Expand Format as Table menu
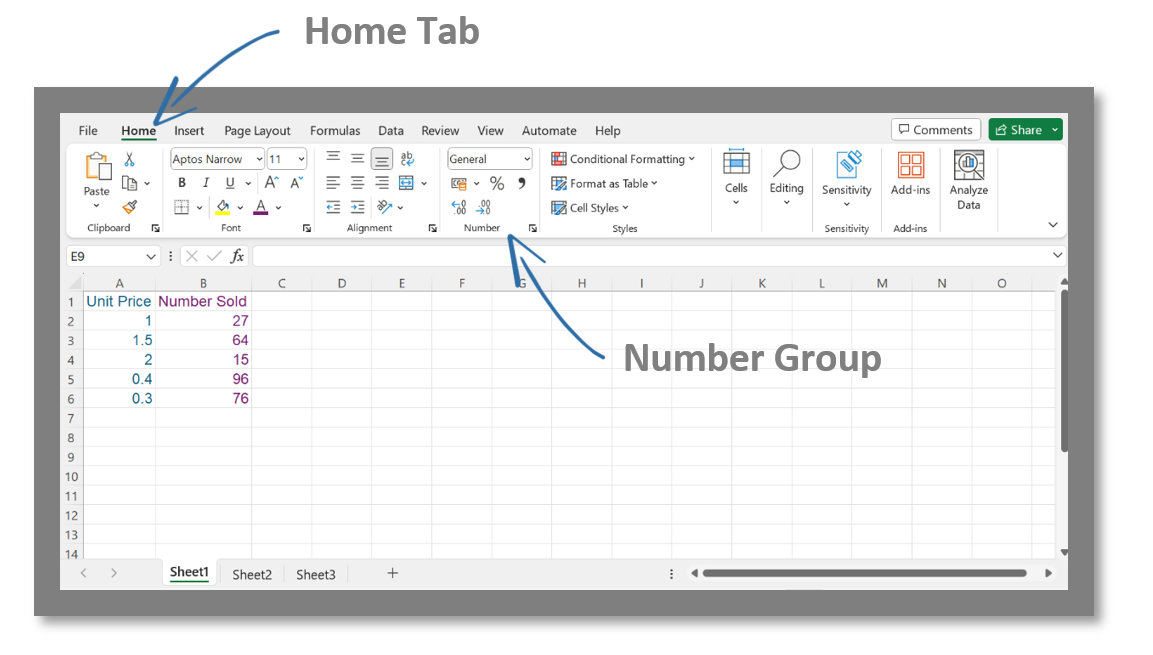1153x655 pixels. 604,184
